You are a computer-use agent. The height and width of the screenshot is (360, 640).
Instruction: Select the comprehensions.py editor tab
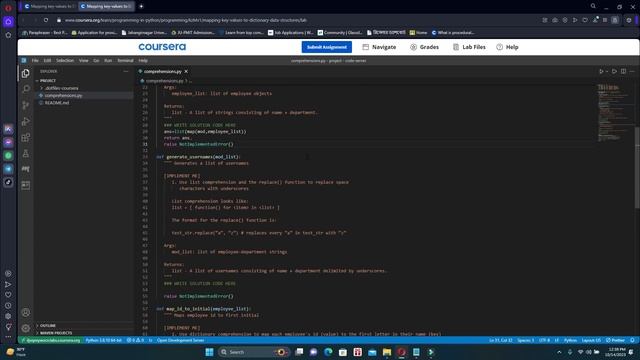162,71
